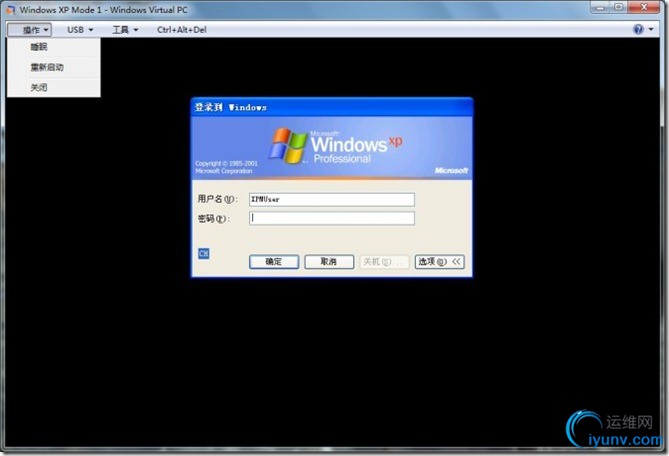Collapse options with the 选项 << button
The height and width of the screenshot is (456, 669).
439,261
